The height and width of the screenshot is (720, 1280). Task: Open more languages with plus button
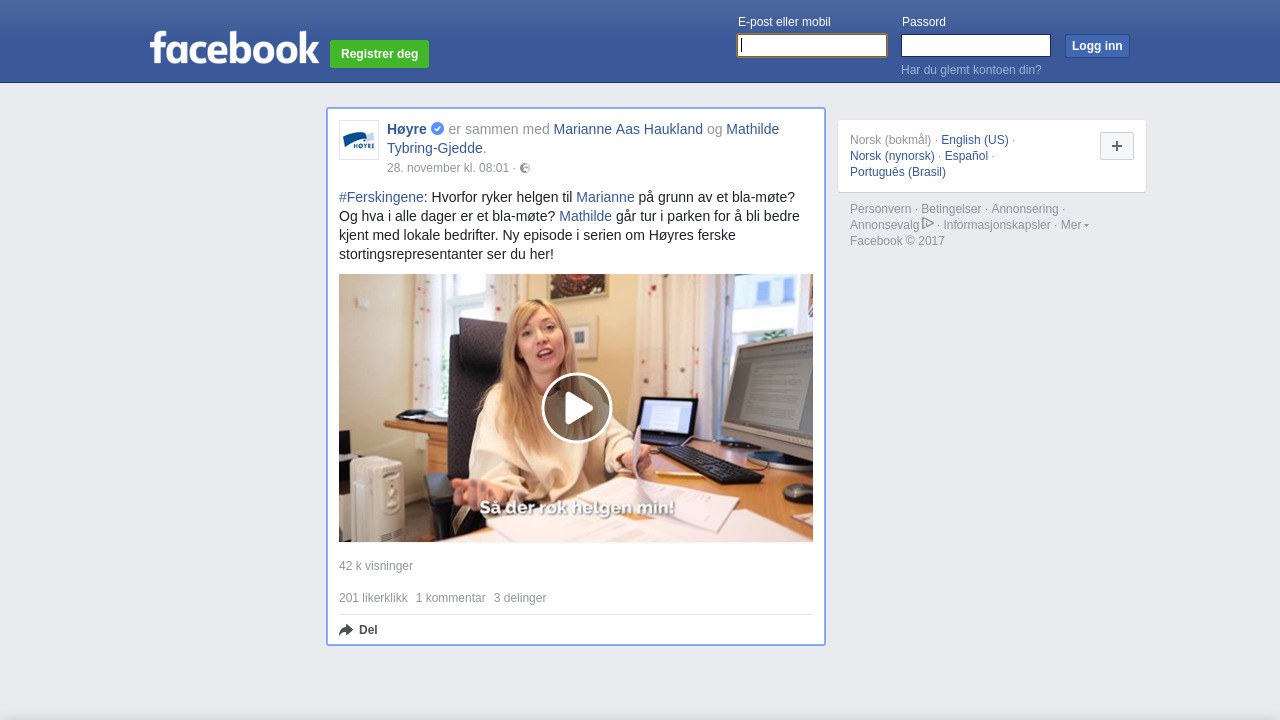click(1116, 146)
